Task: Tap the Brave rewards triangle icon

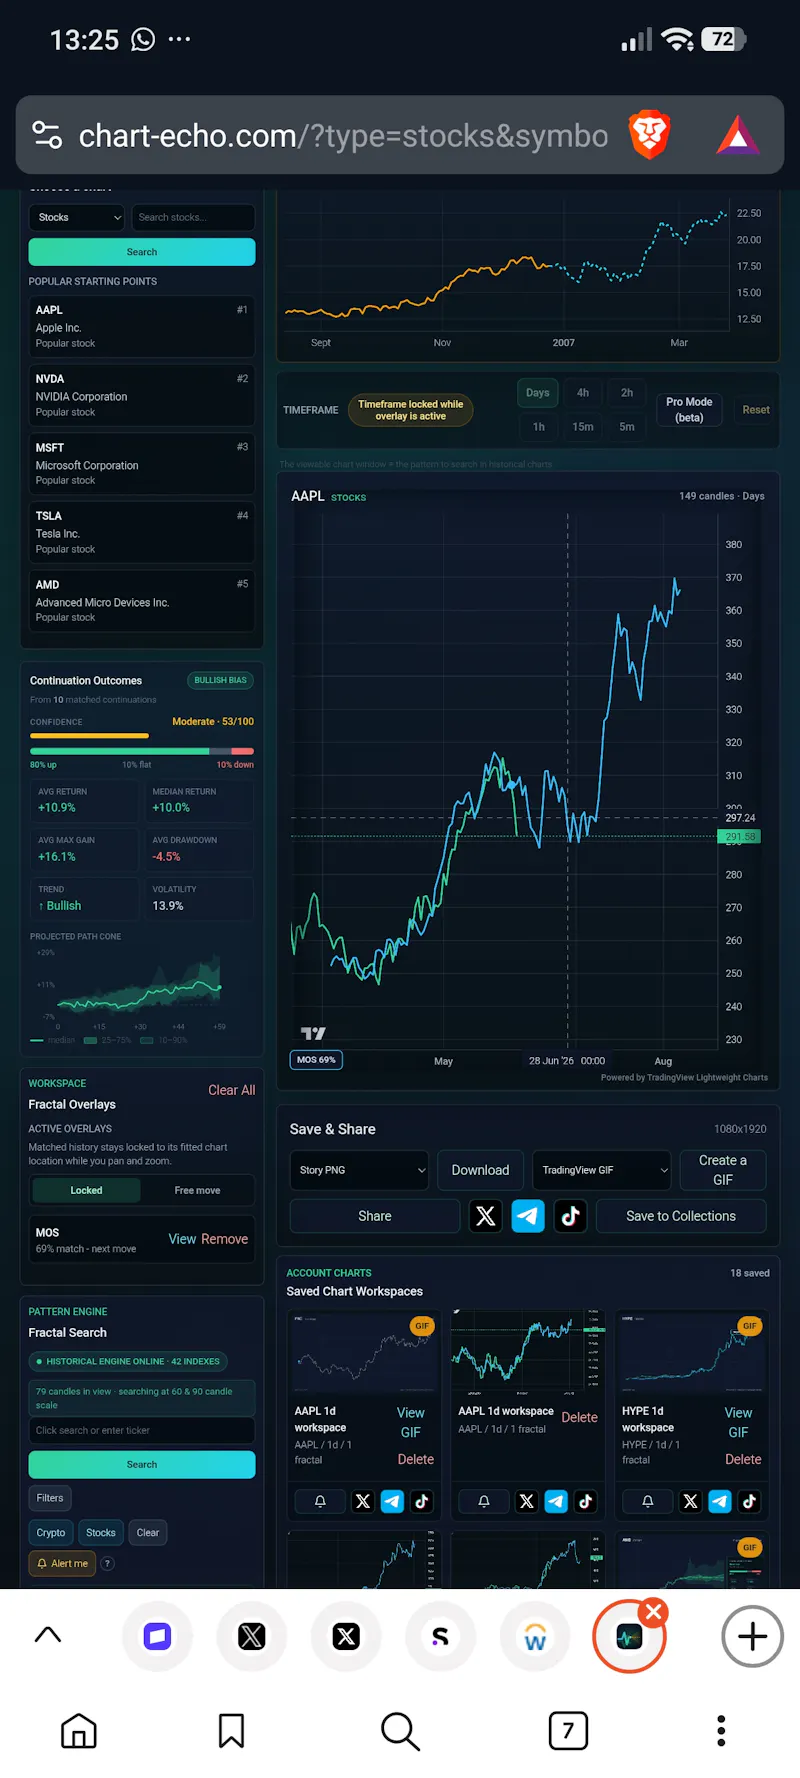Action: coord(738,135)
